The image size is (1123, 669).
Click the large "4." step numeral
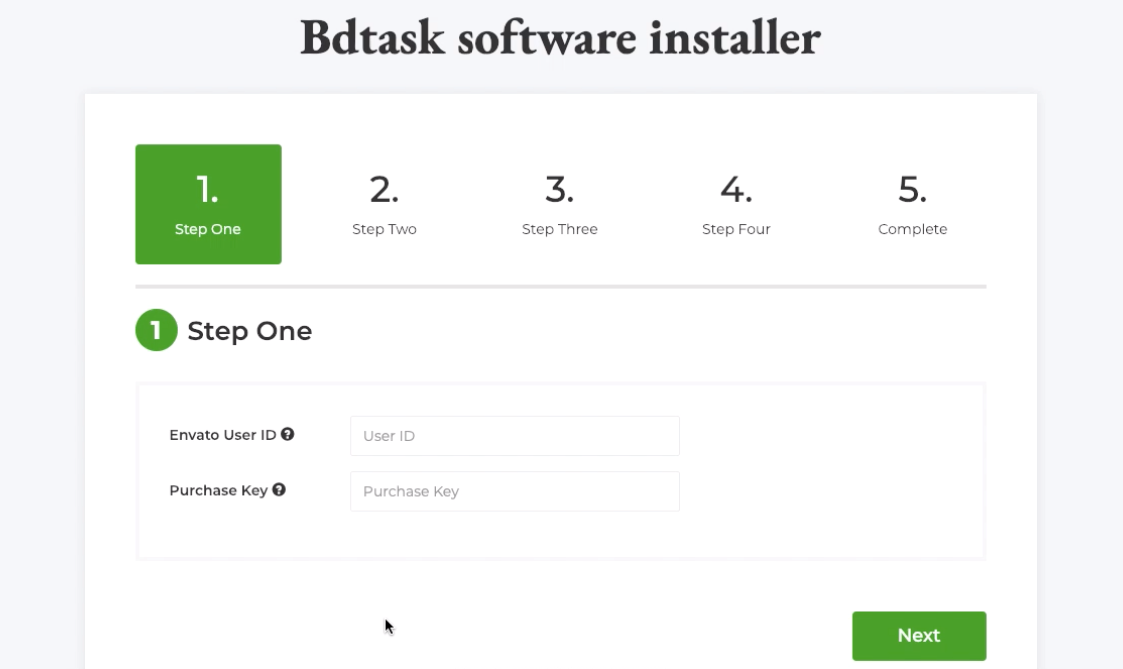point(736,189)
